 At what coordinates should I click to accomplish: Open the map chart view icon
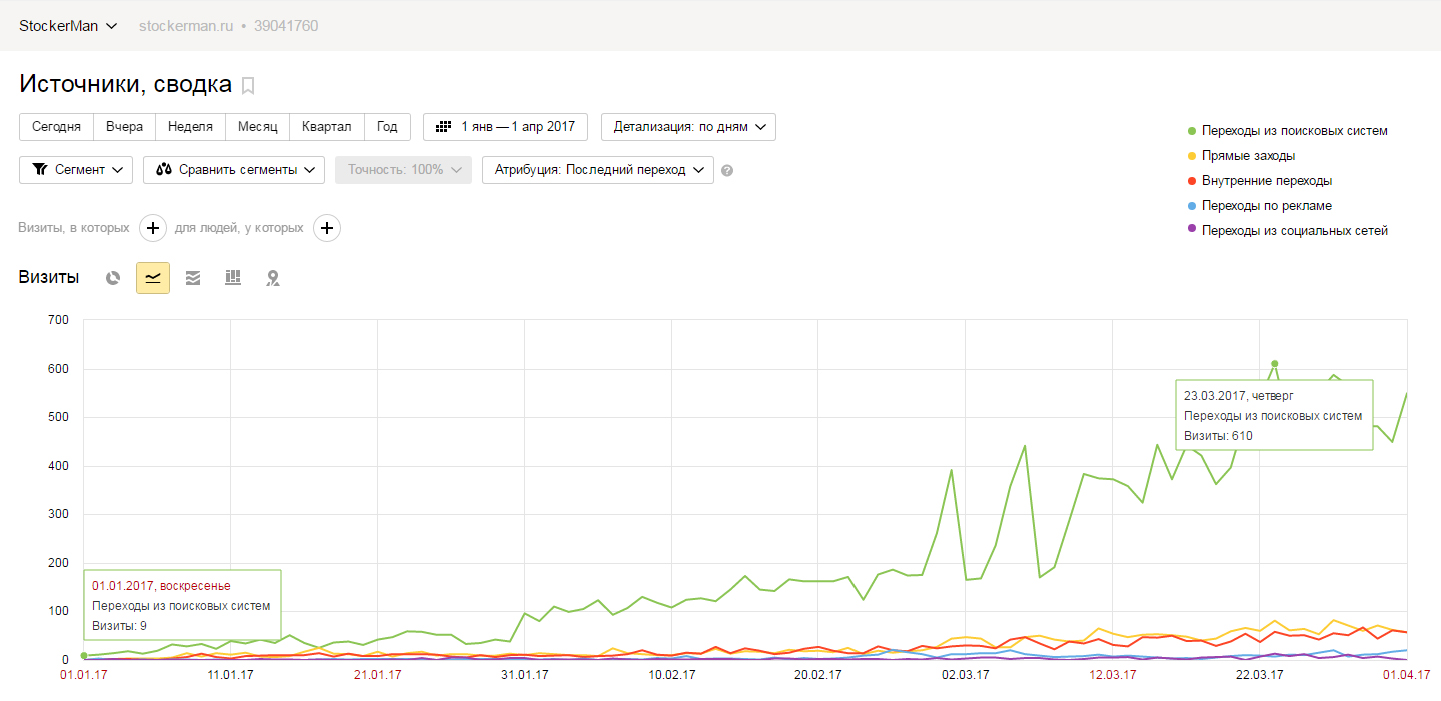[273, 278]
